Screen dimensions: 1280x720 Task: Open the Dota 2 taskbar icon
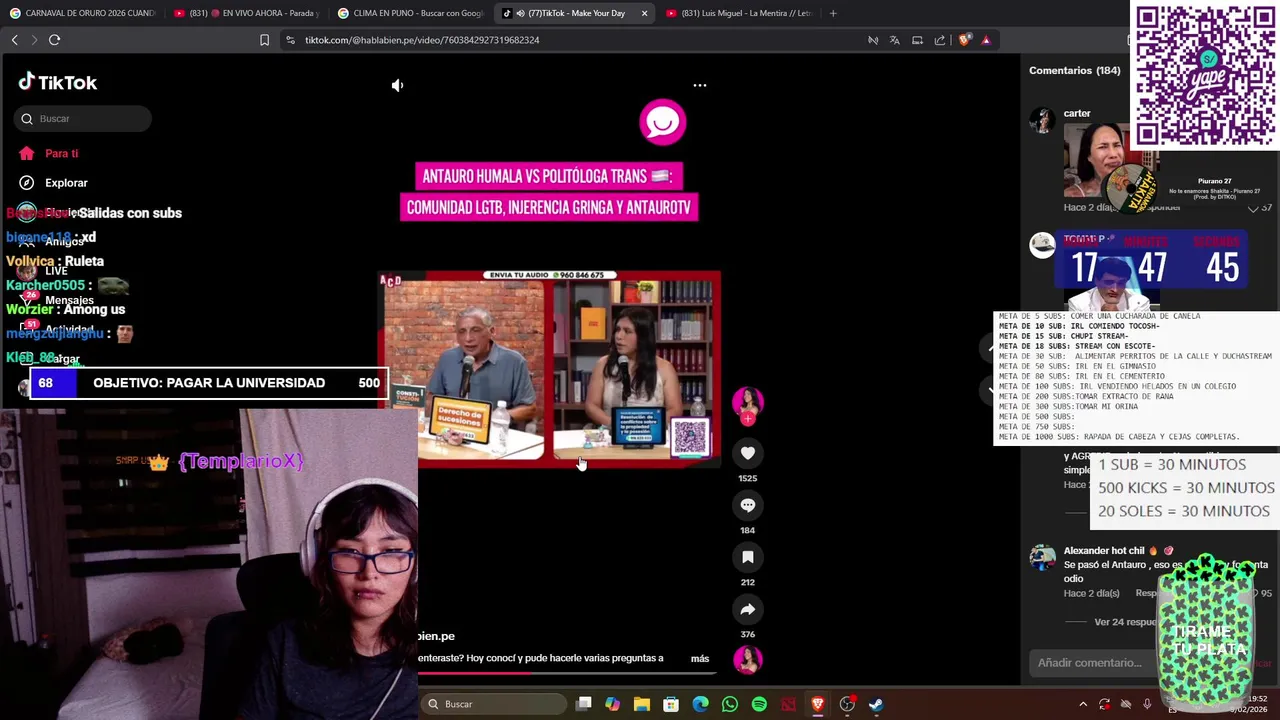tap(788, 704)
